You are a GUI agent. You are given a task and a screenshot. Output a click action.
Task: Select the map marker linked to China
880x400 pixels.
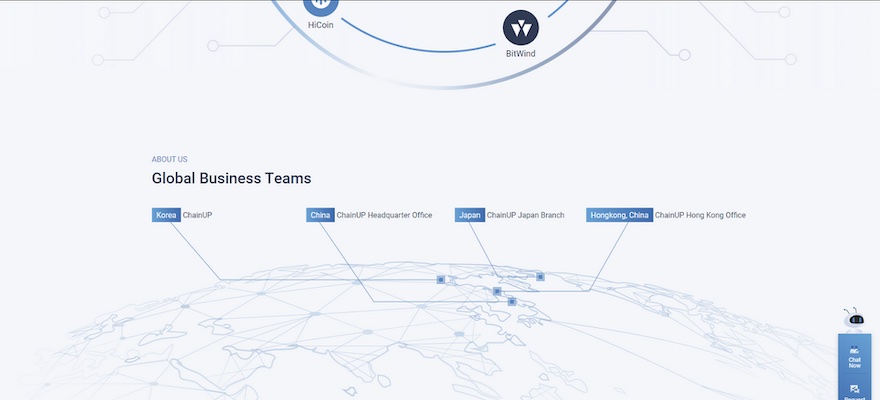pyautogui.click(x=511, y=301)
